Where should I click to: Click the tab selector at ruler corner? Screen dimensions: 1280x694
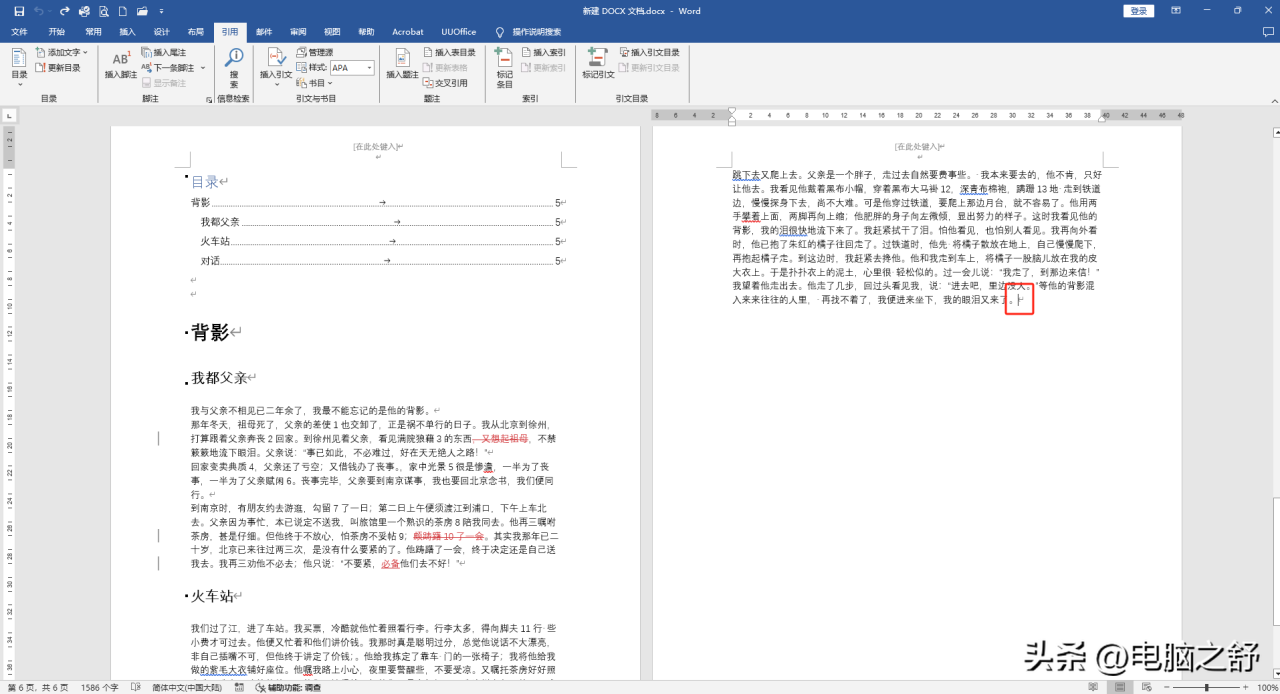9,116
